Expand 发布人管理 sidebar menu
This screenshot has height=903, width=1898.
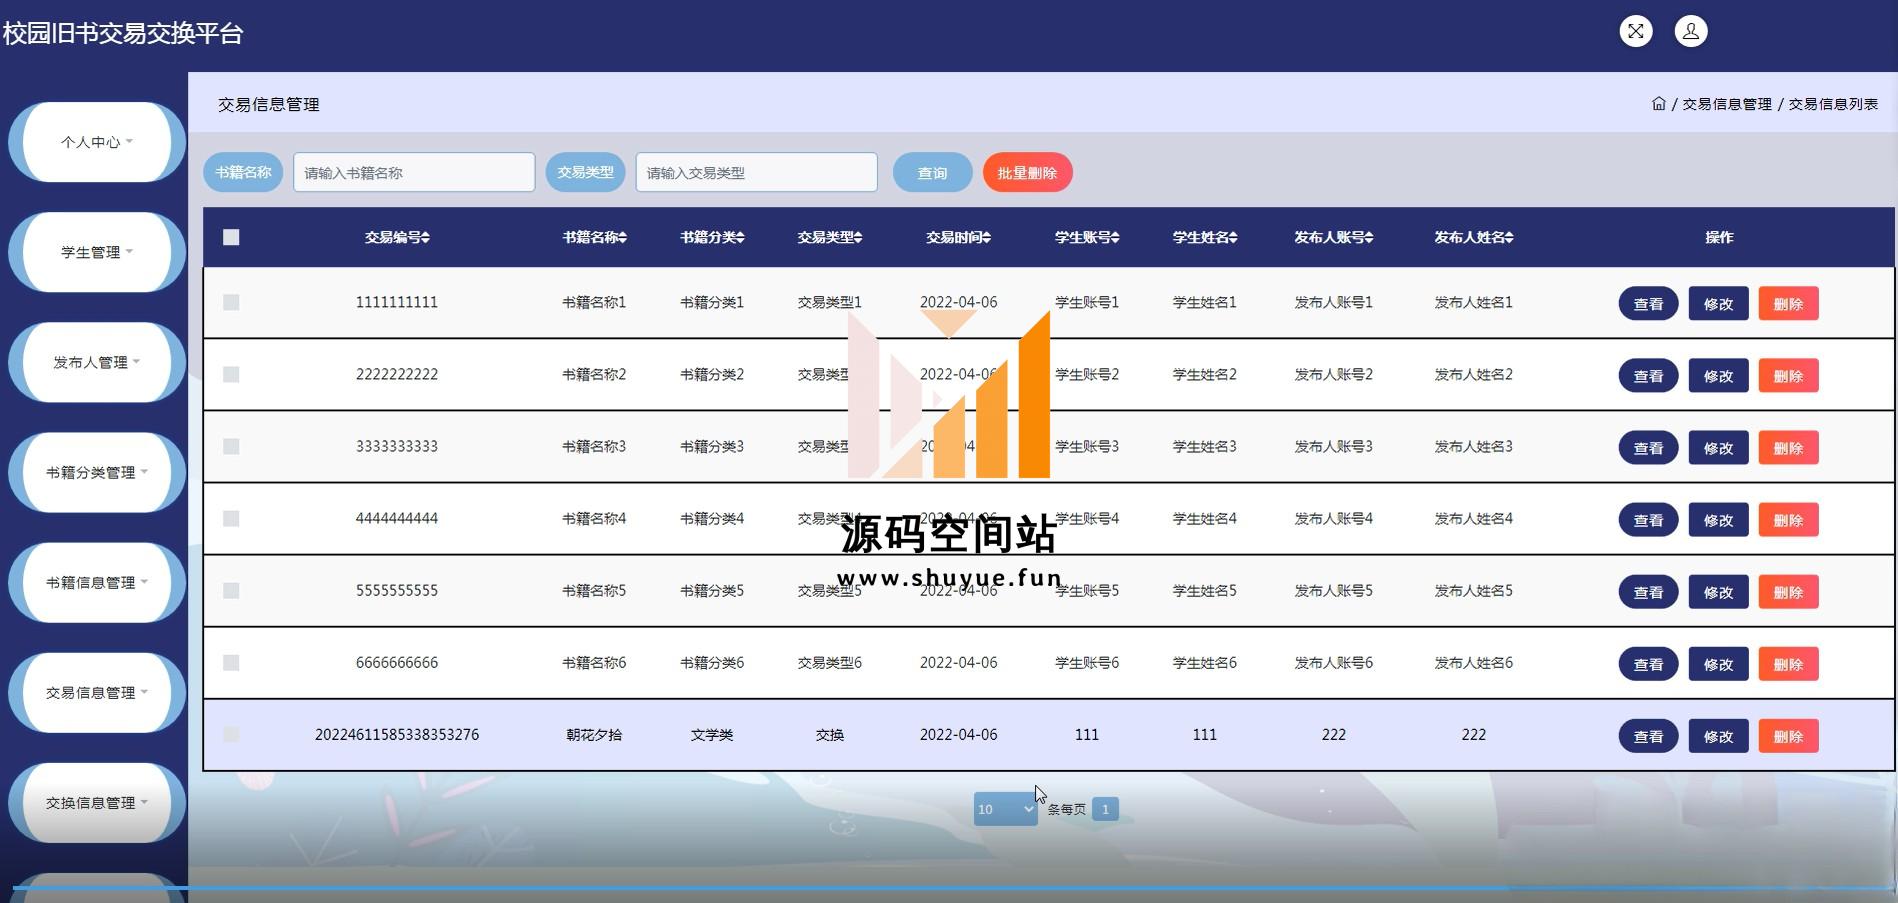(x=97, y=362)
